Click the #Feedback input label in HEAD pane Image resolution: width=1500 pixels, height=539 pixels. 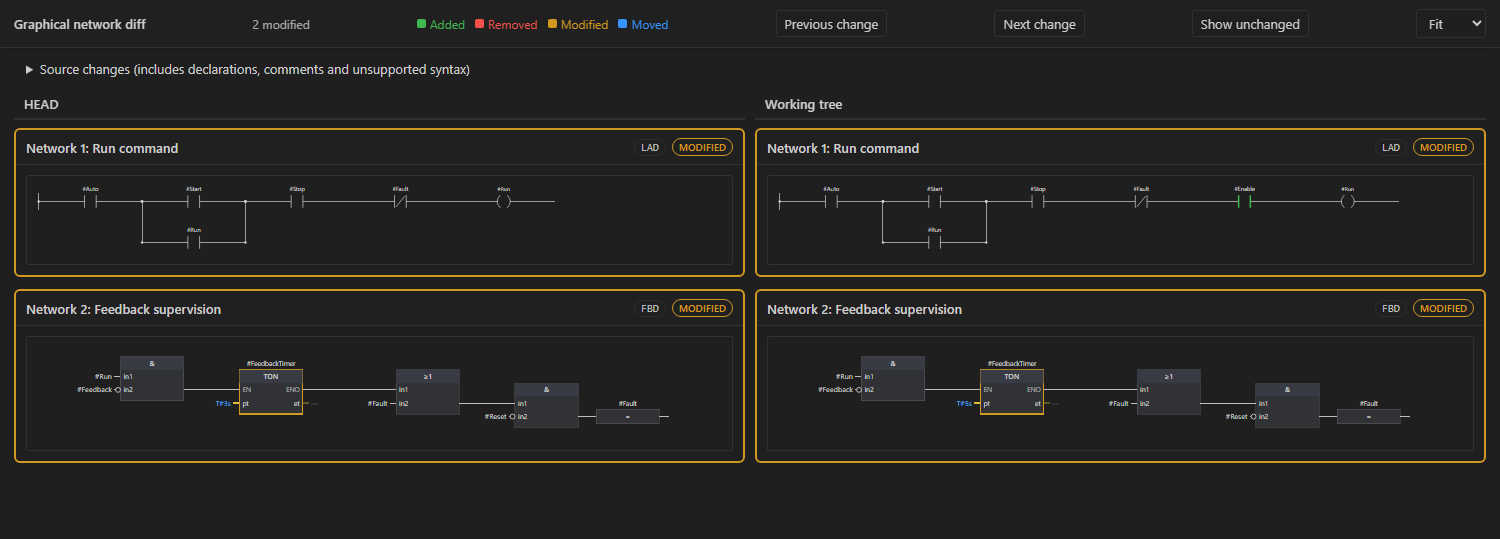[94, 389]
